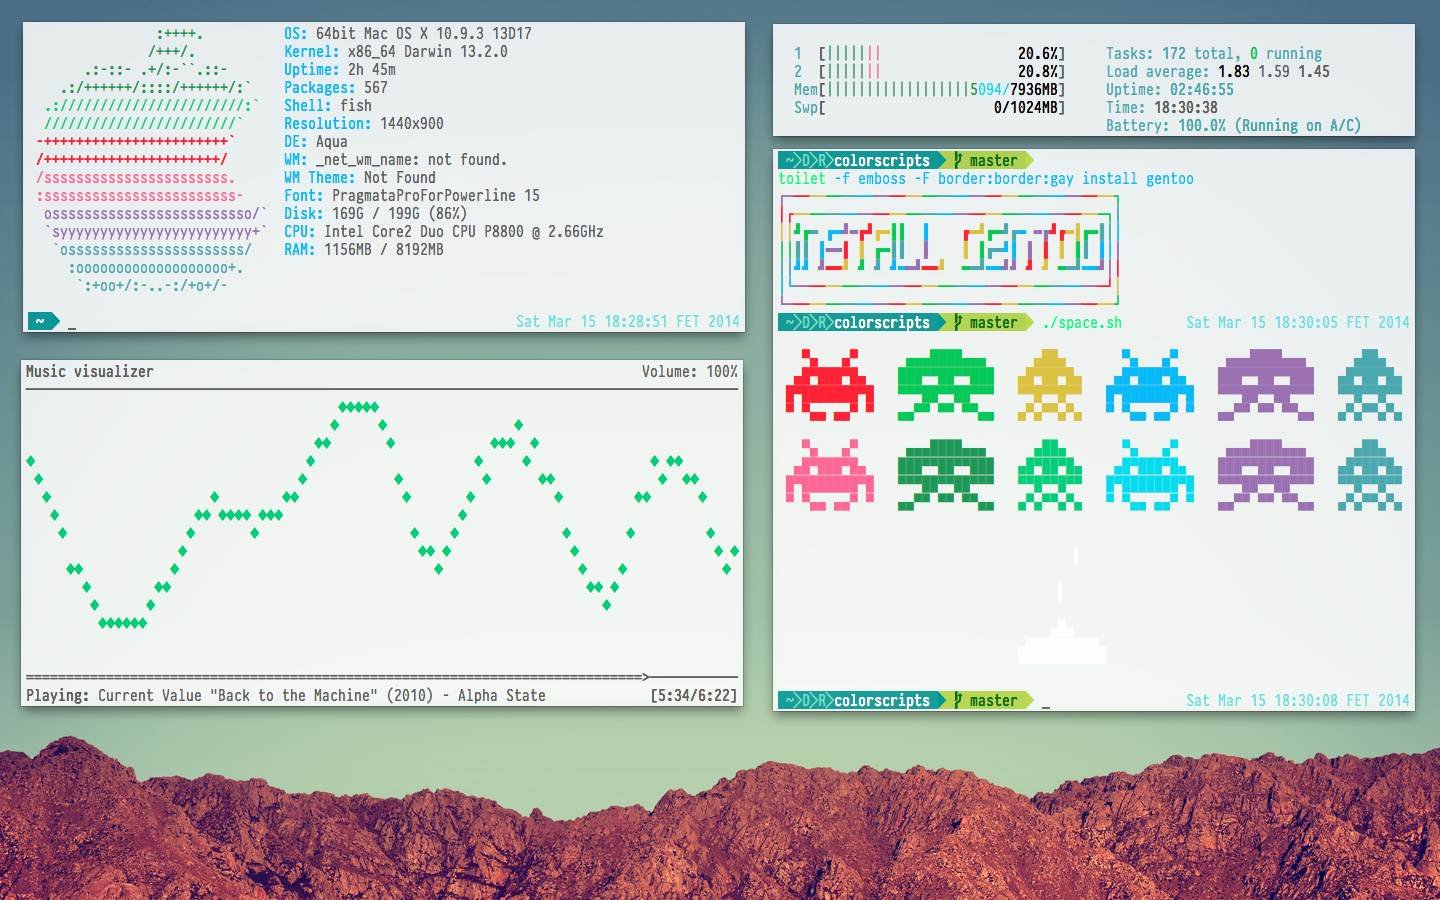Click the 'Music visualizer' title text

coord(90,371)
